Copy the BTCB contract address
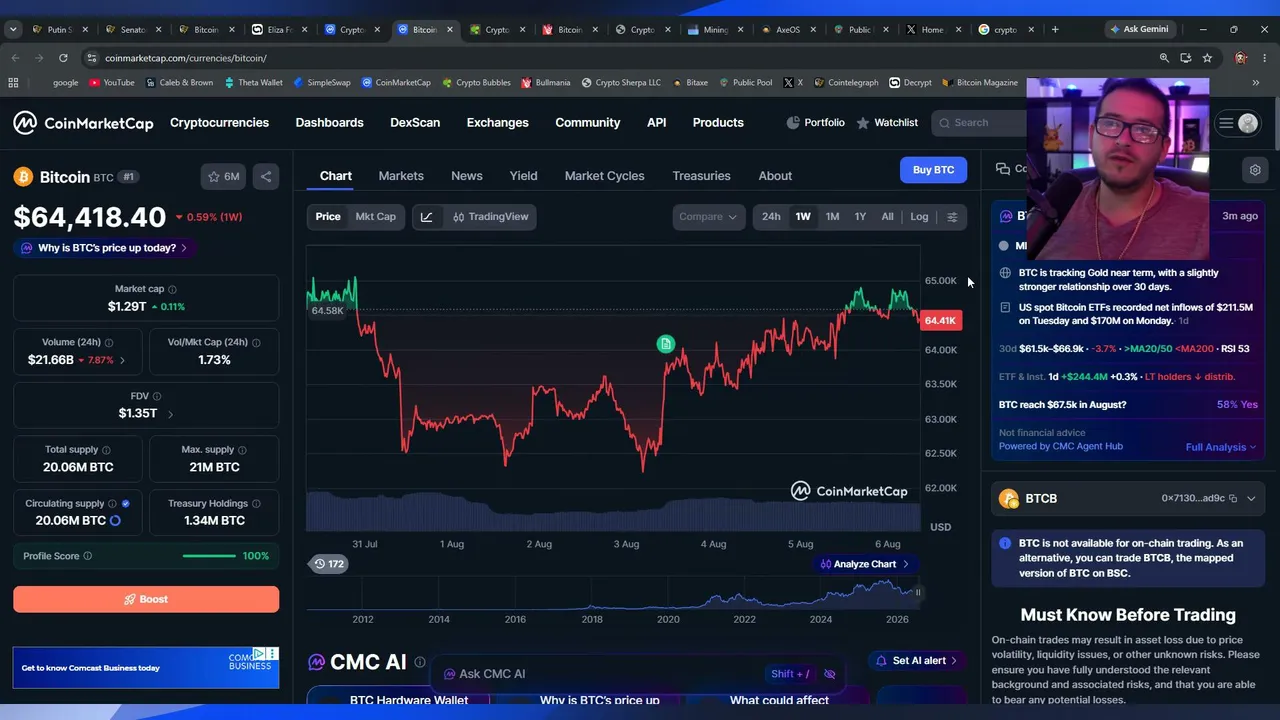This screenshot has width=1280, height=720. pos(1233,498)
